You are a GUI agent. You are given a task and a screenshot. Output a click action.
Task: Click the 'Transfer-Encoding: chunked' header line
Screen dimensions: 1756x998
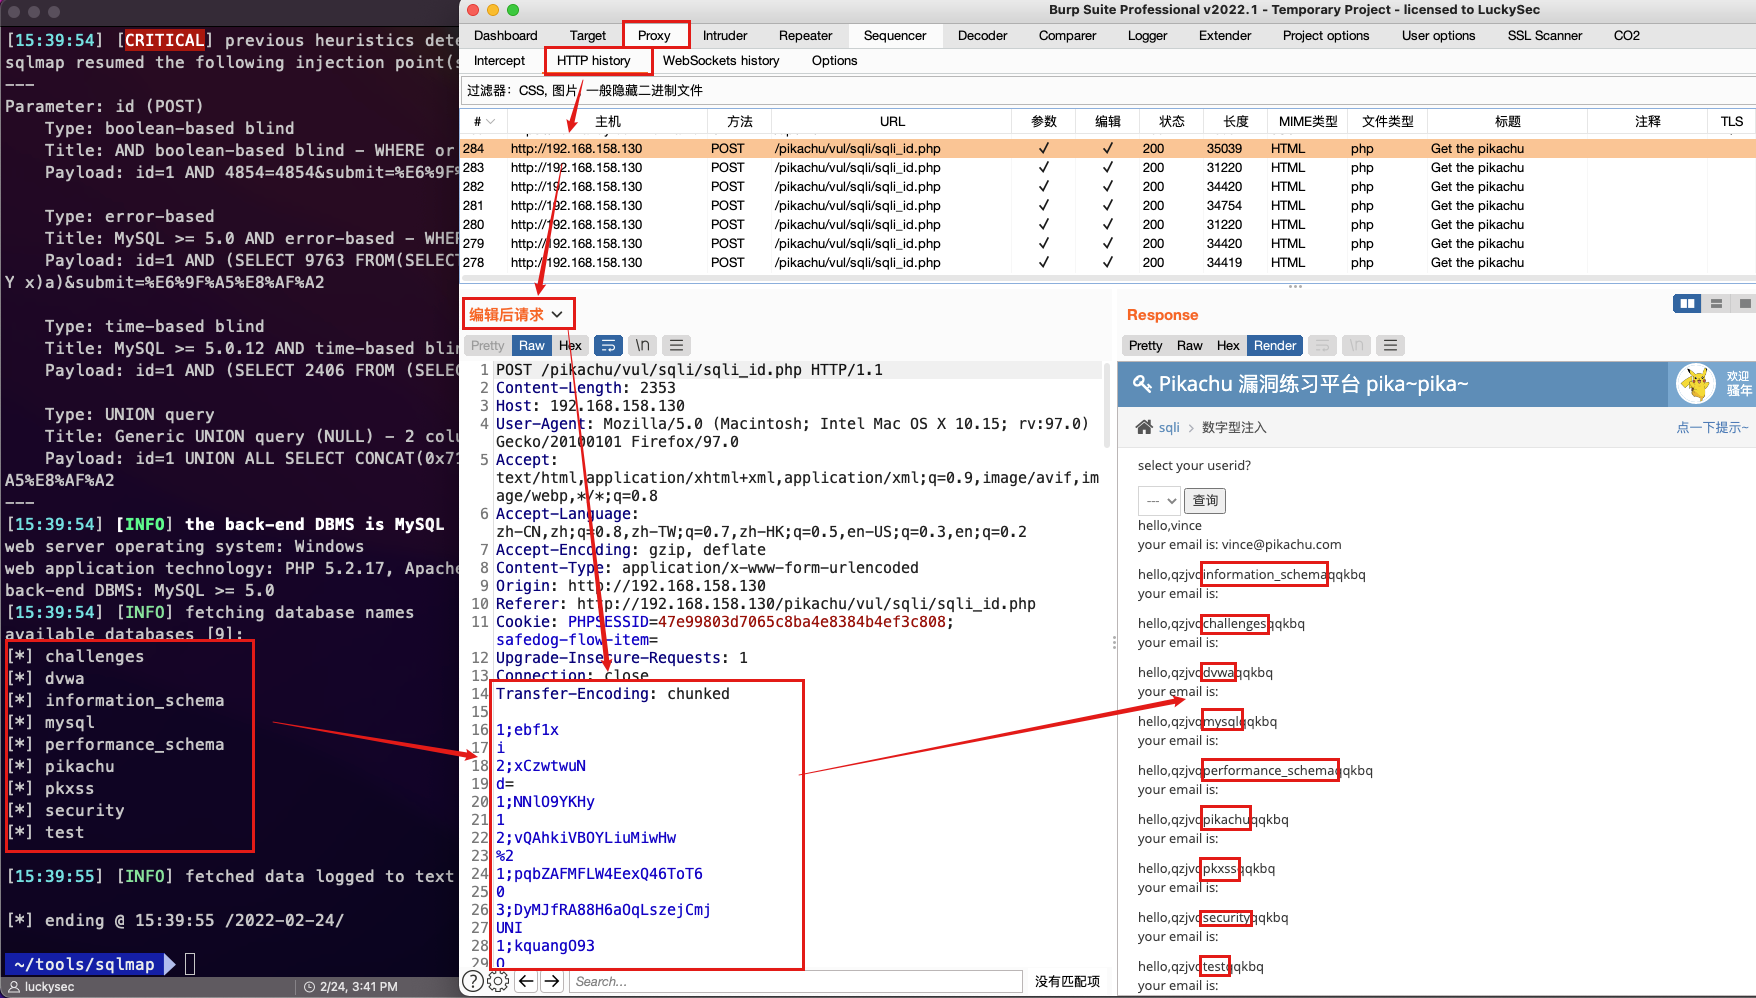click(x=612, y=694)
